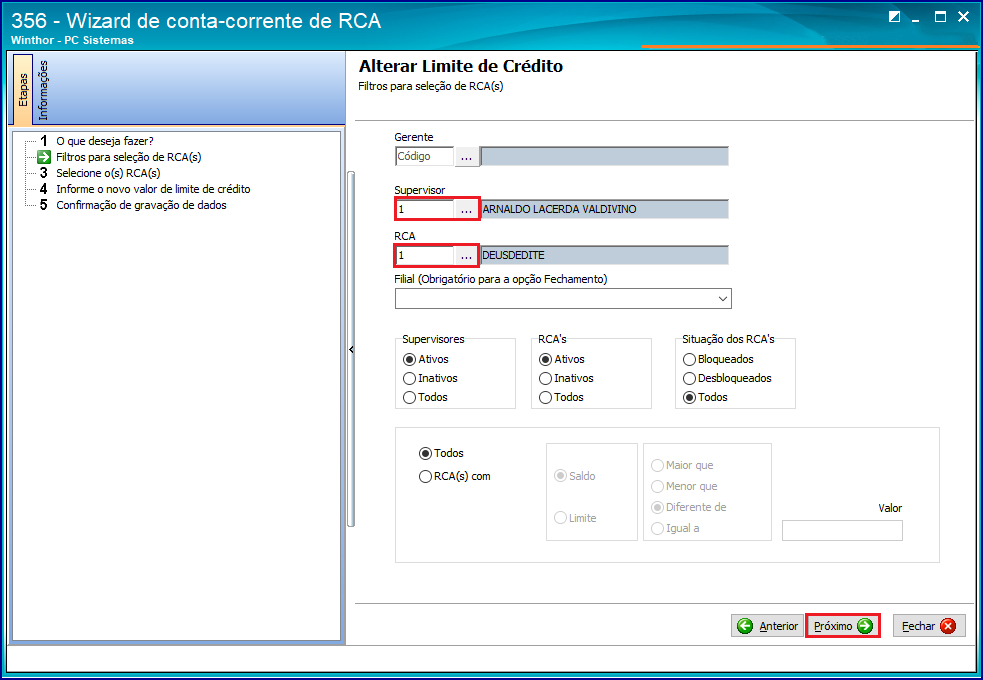The image size is (983, 680).
Task: Collapse the left panel with splitter arrow
Action: tap(351, 349)
